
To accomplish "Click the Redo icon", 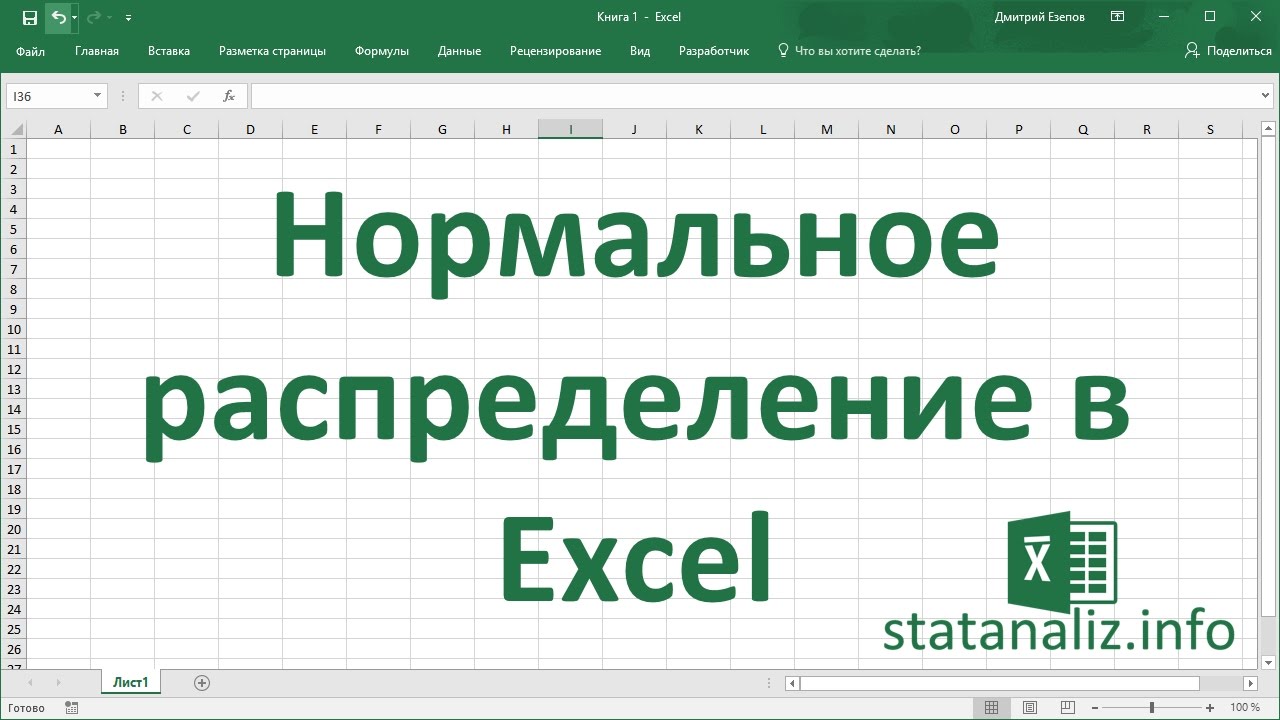I will tap(94, 17).
